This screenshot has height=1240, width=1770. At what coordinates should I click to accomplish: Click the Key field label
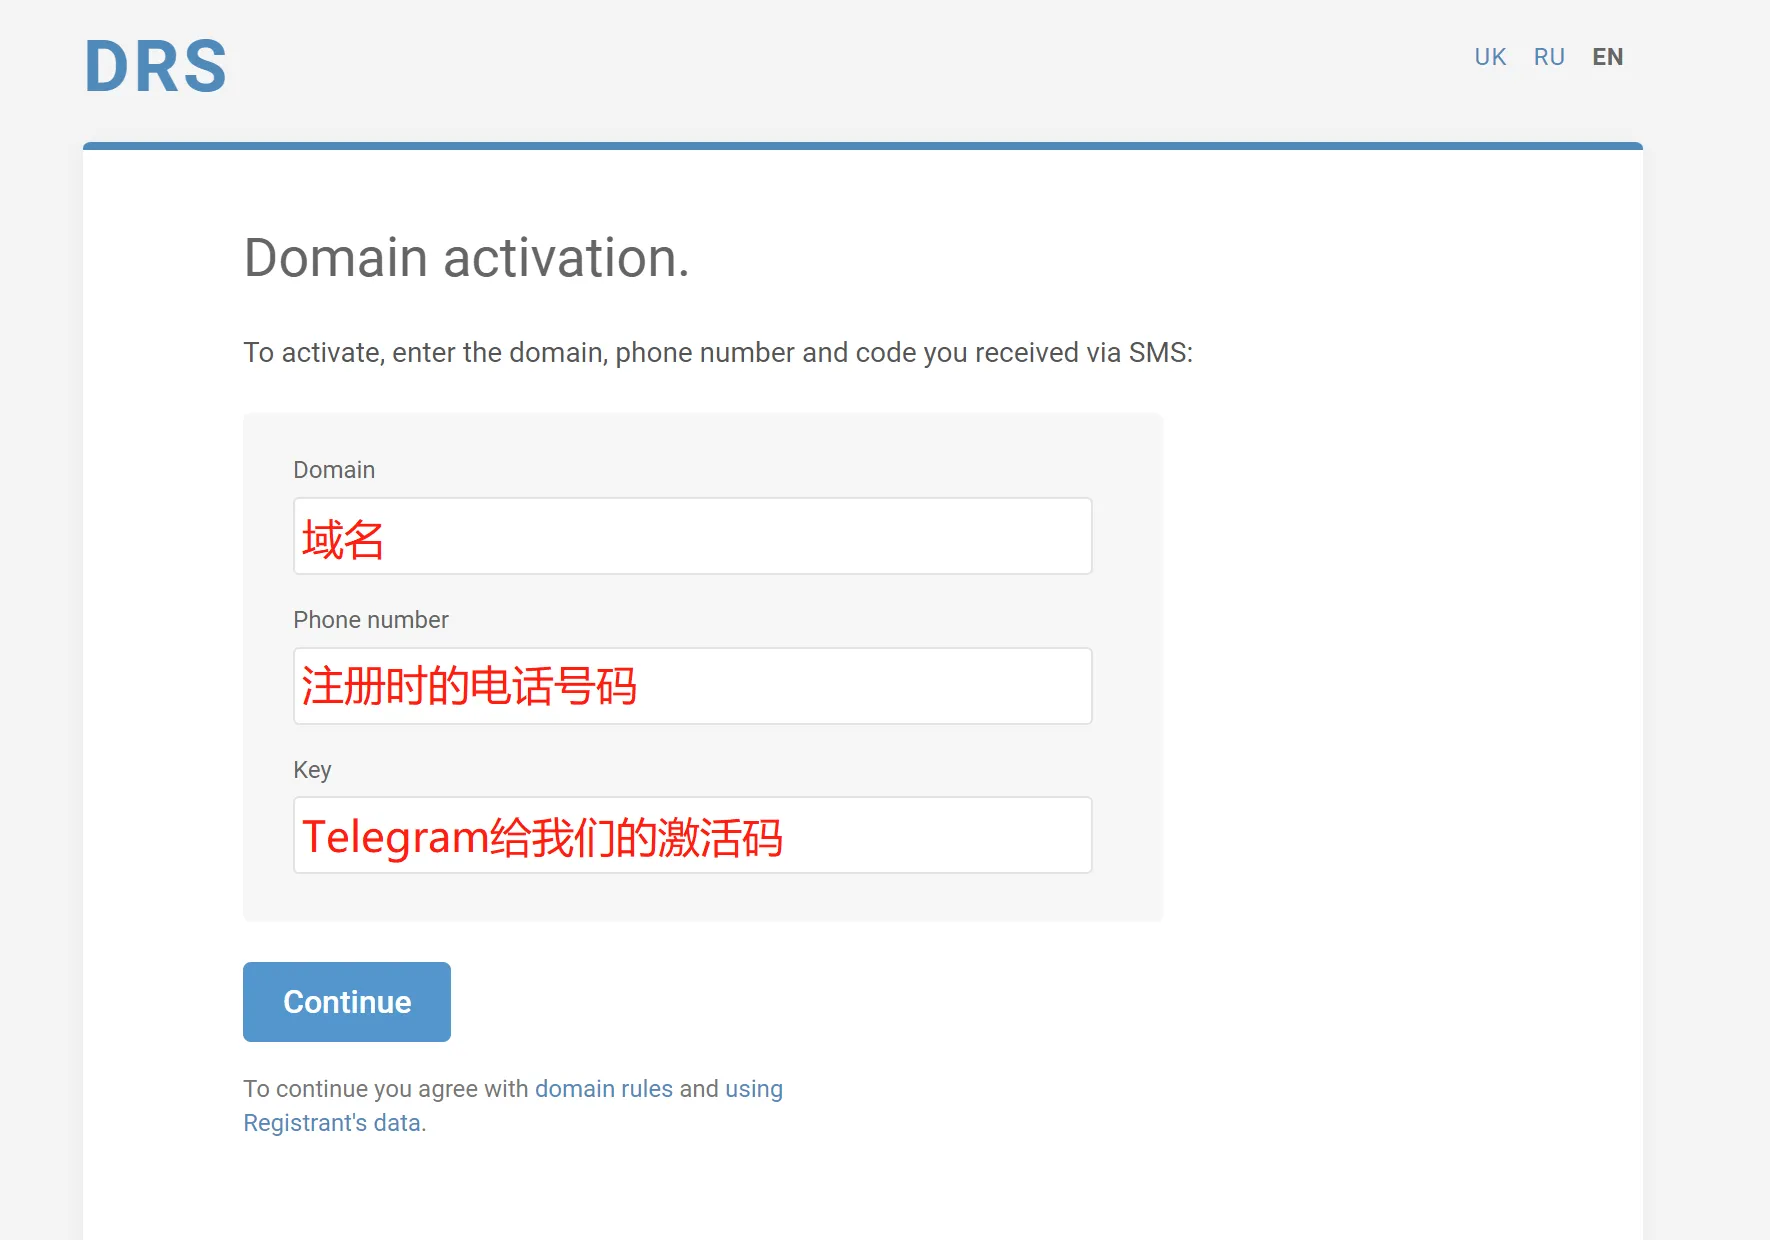click(x=312, y=770)
